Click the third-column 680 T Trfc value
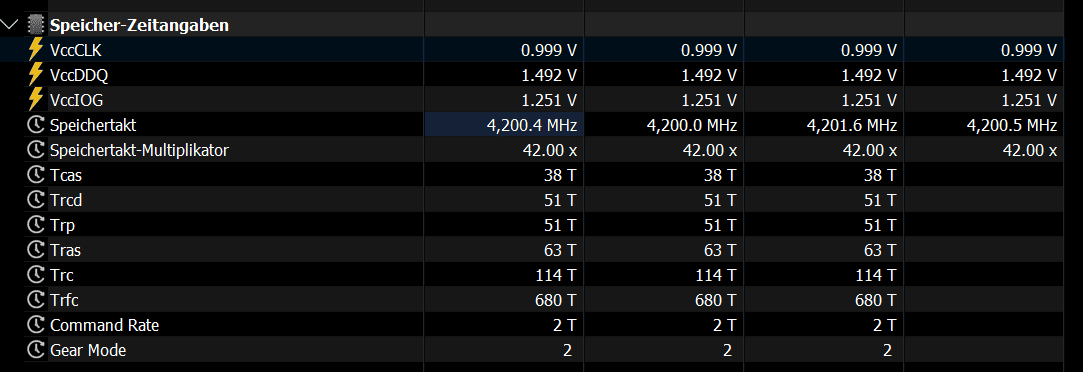Viewport: 1083px width, 372px height. (877, 300)
